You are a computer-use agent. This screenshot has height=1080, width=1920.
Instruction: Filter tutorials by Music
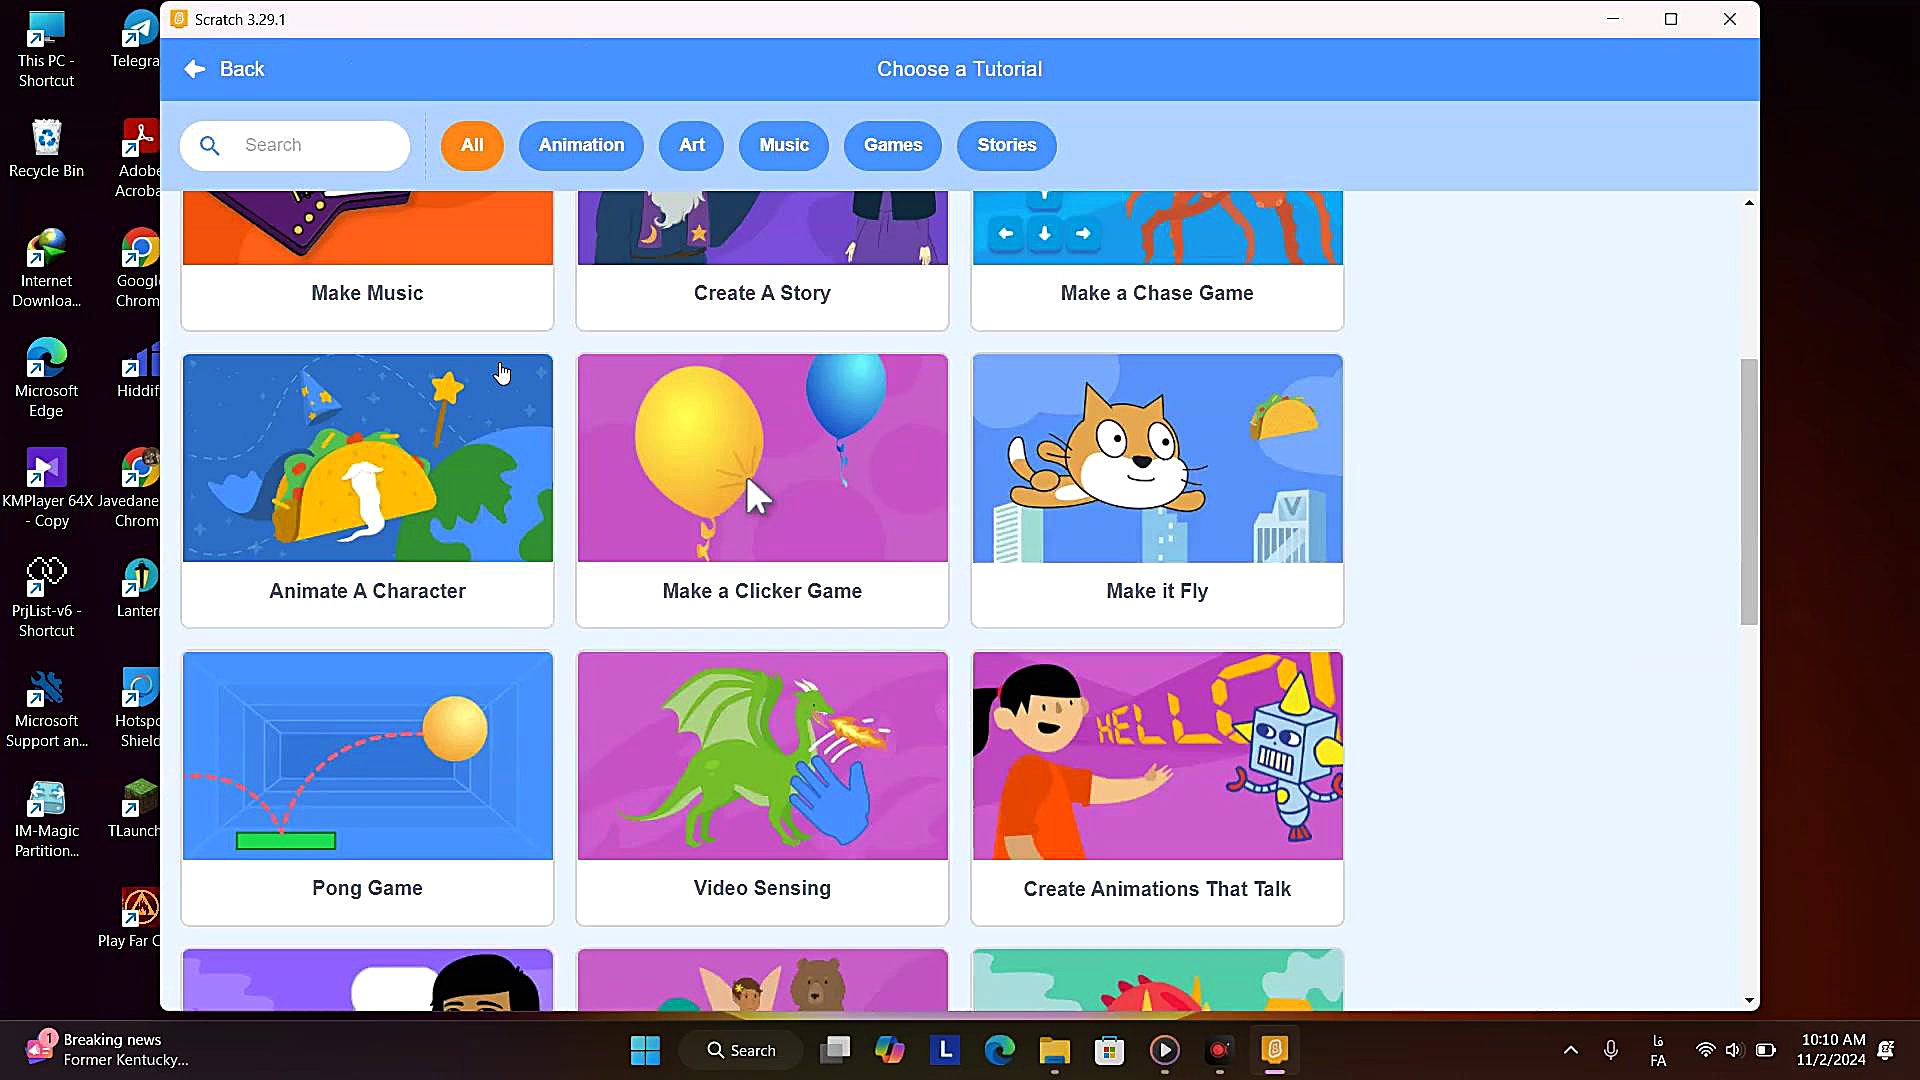[x=784, y=146]
